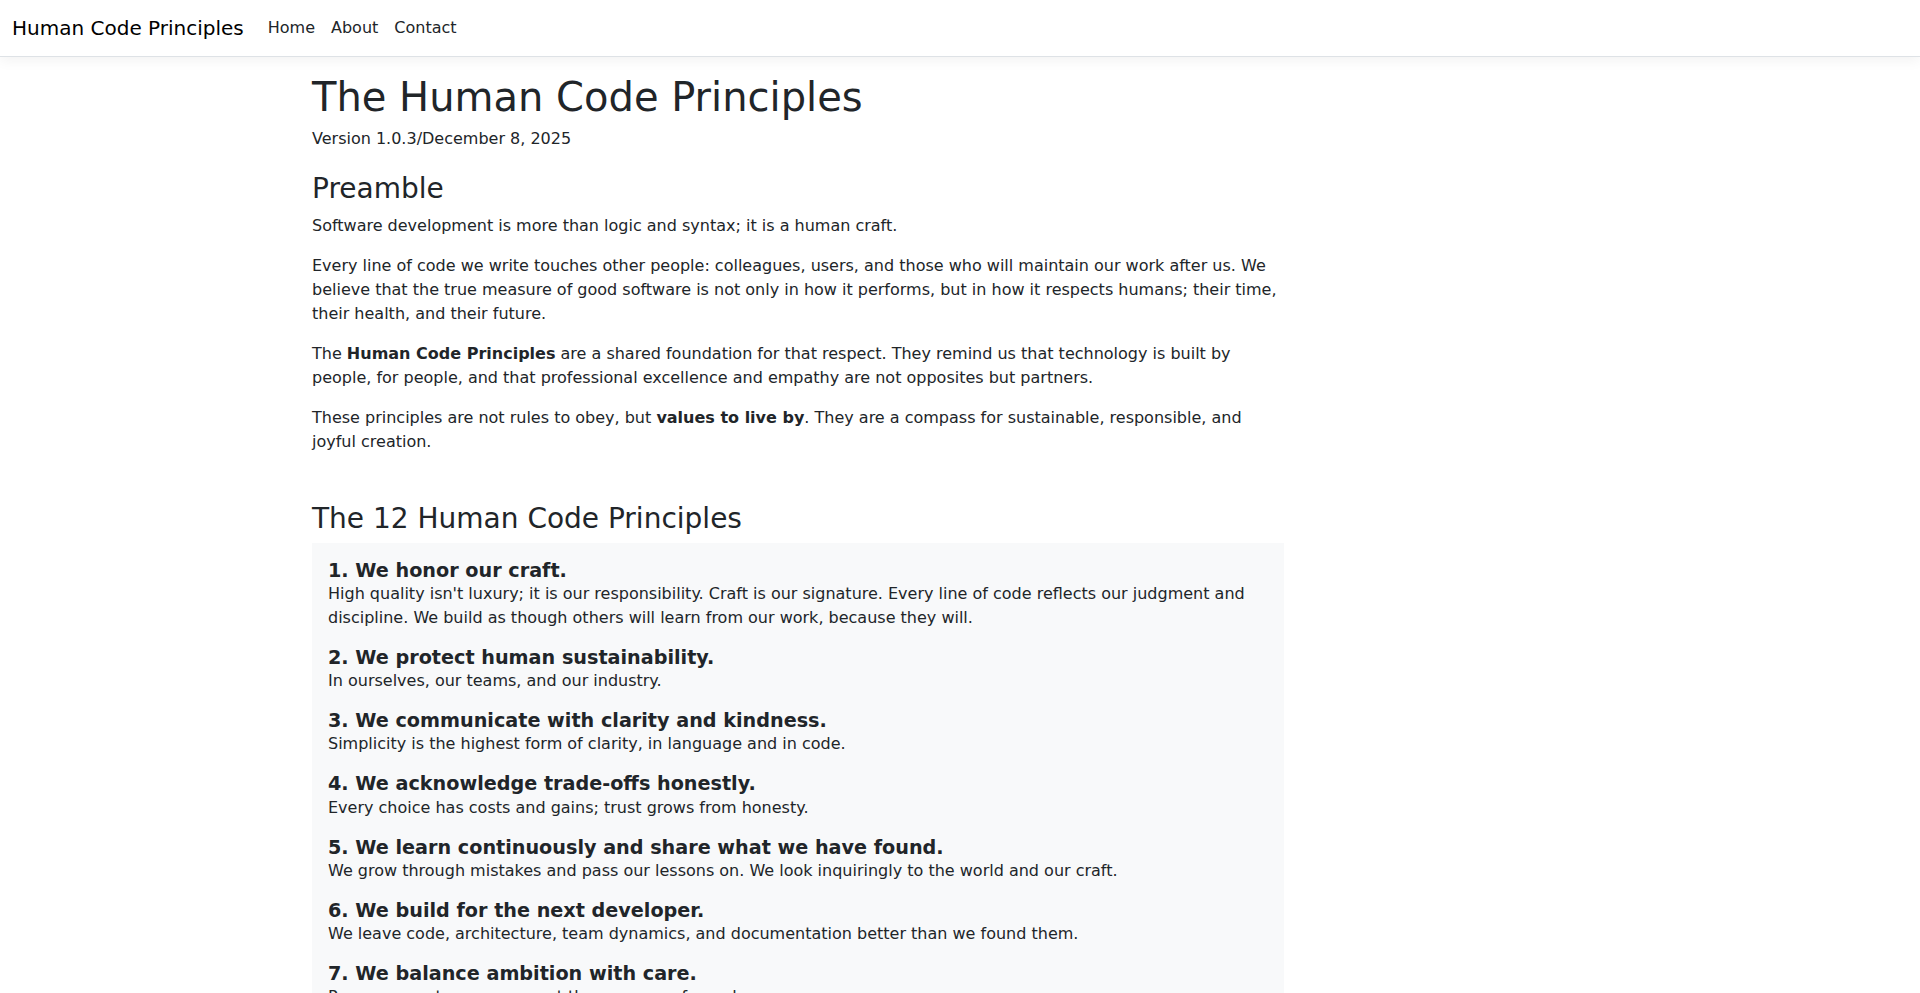Viewport: 1920px width, 993px height.
Task: Click principle 7 'We balance ambition with care.'
Action: pyautogui.click(x=512, y=973)
